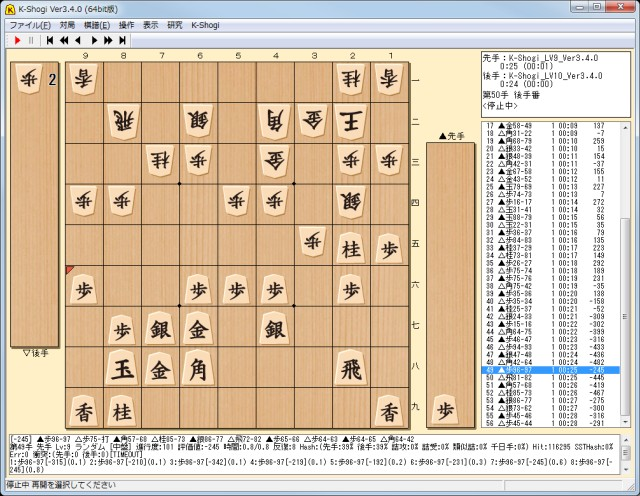This screenshot has width=640, height=496.
Task: Open the 棋譜(E) menu
Action: pos(98,24)
